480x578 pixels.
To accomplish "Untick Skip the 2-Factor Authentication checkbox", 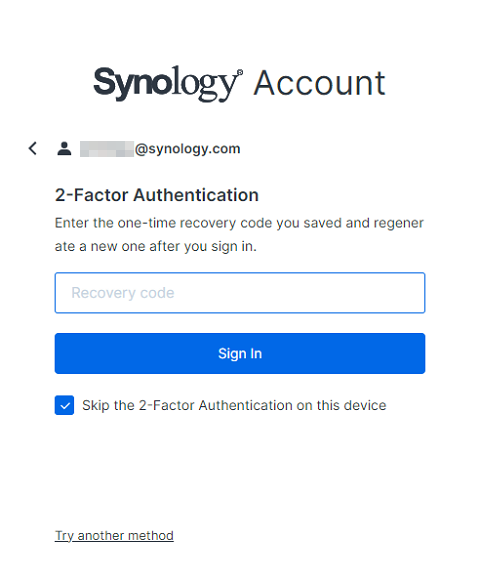I will [x=65, y=405].
